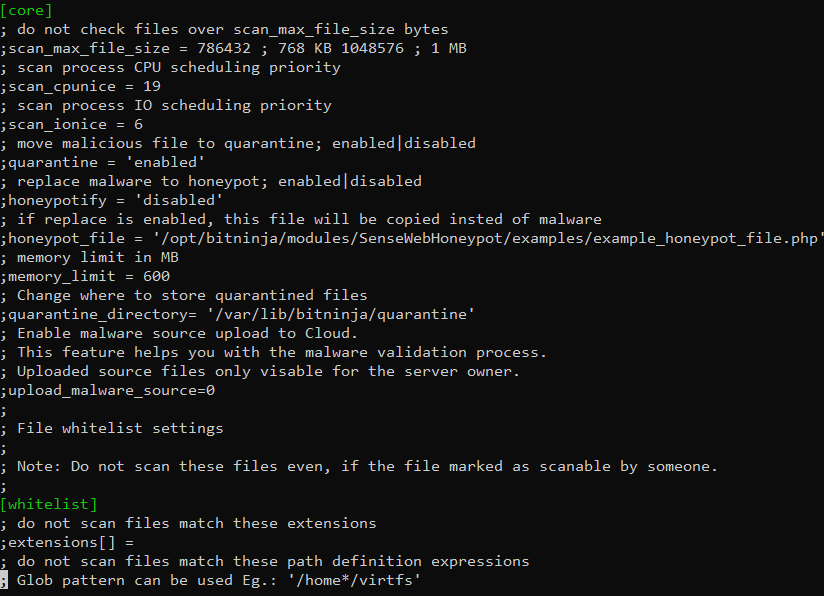Click the 'File whitelist settings' comment
Image resolution: width=824 pixels, height=596 pixels.
coord(120,428)
